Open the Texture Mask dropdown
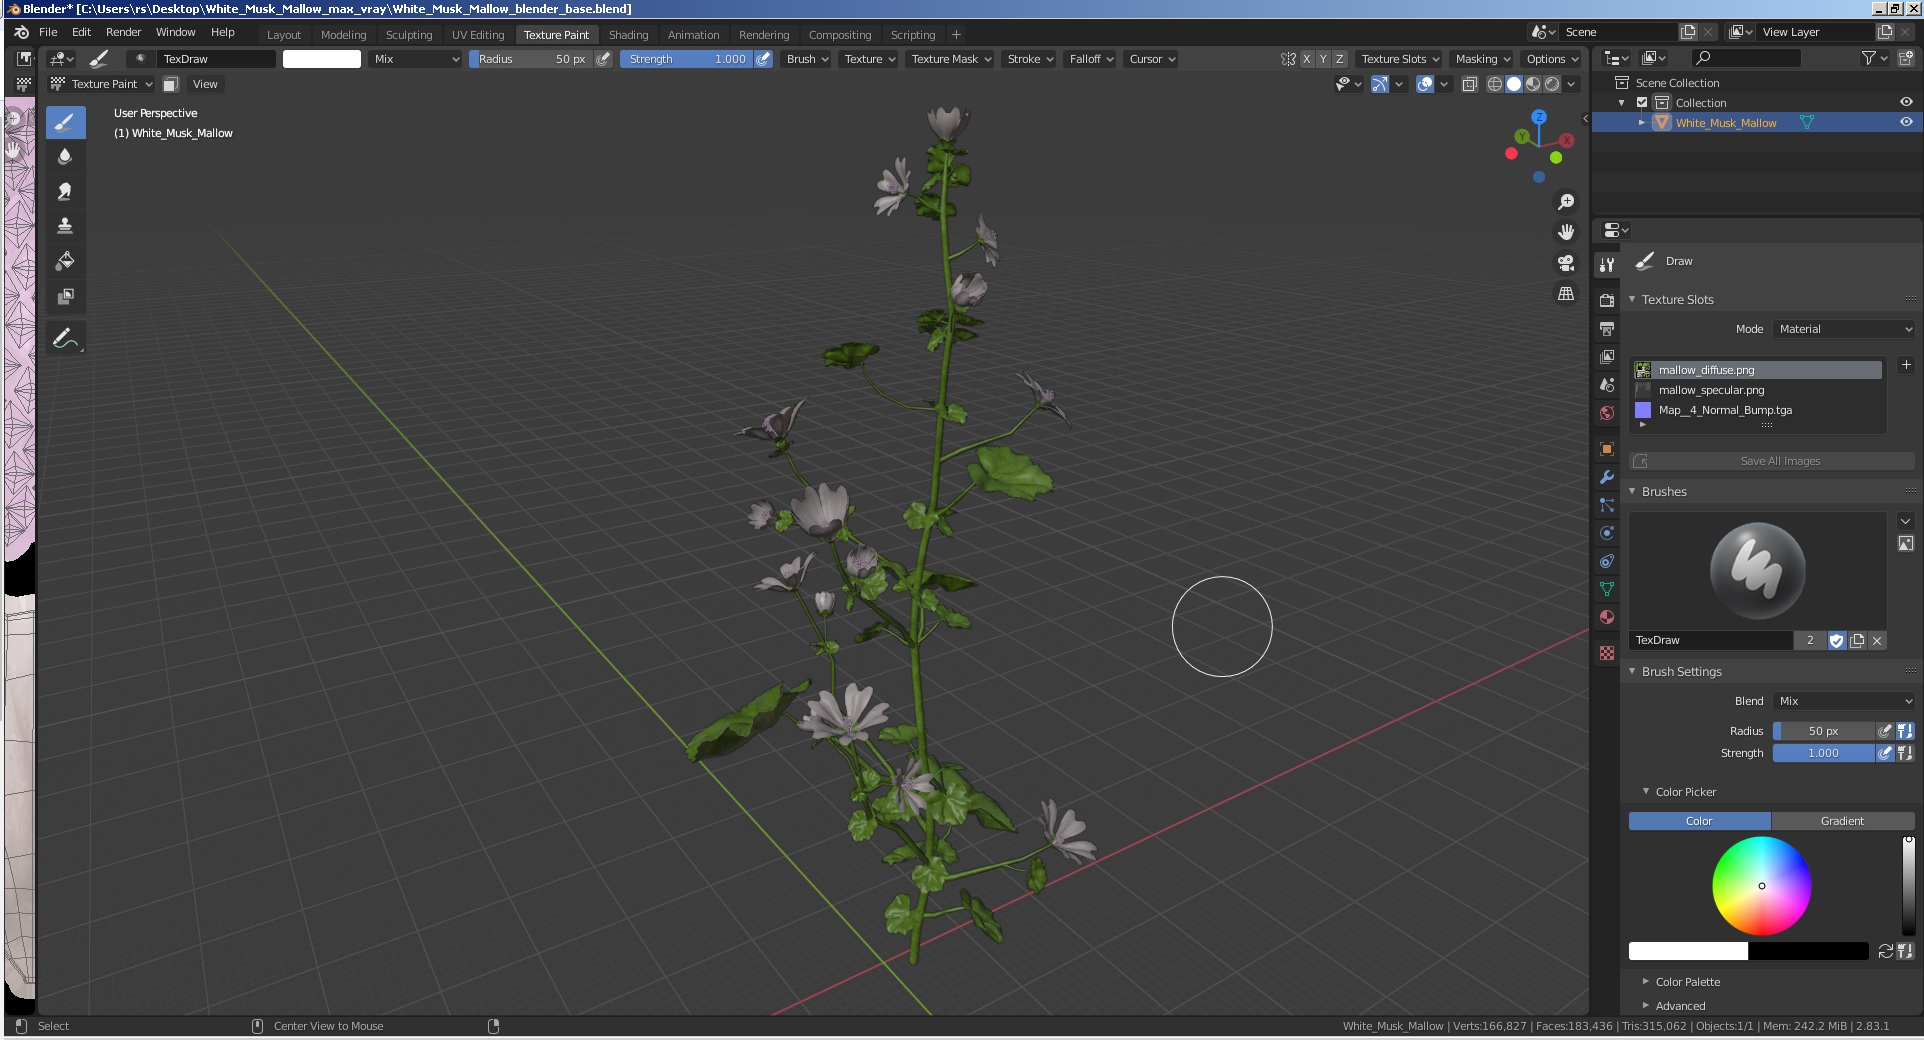 [951, 59]
